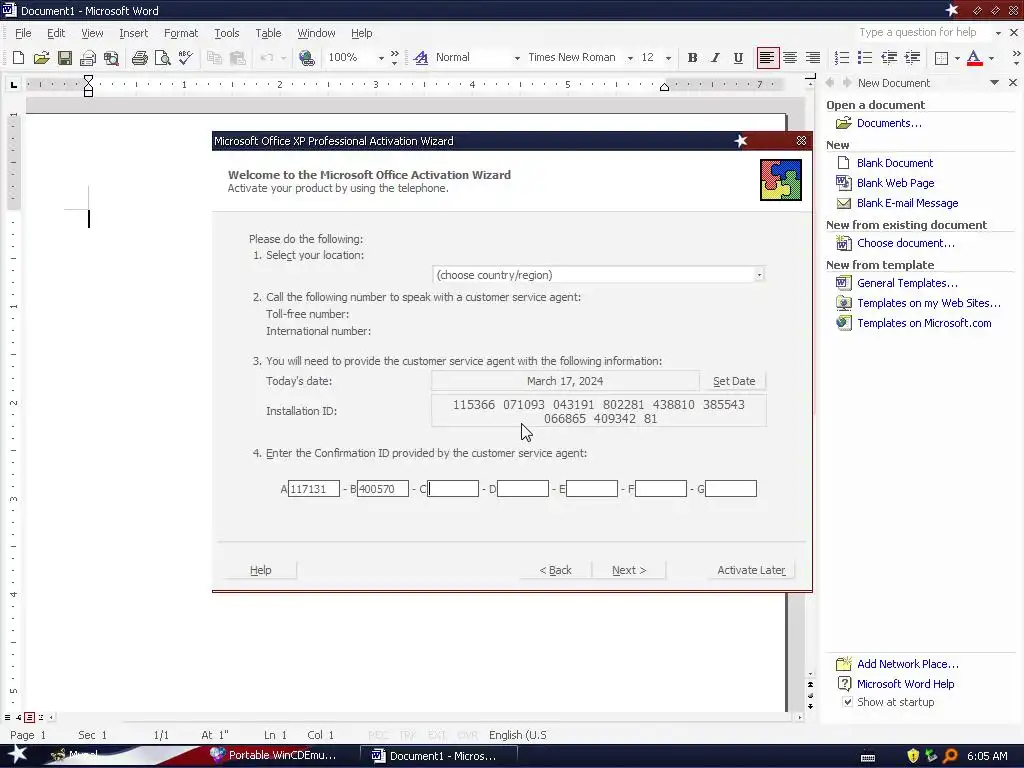
Task: Click the Activate Later button
Action: click(x=751, y=570)
